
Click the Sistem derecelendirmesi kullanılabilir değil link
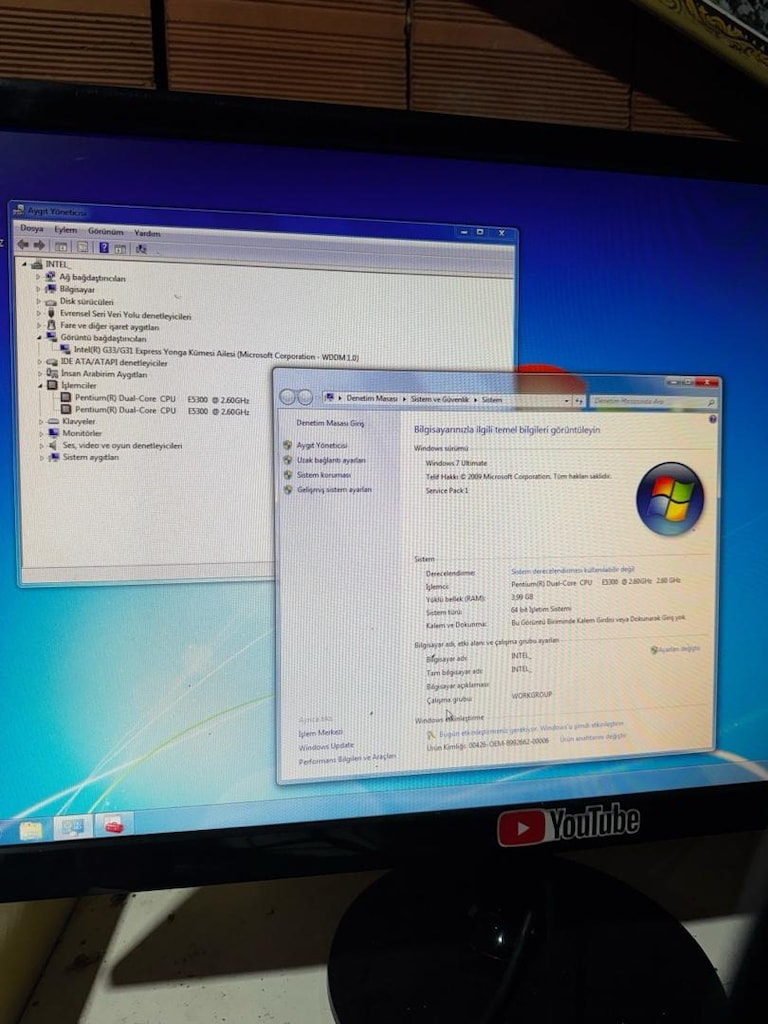pos(573,571)
